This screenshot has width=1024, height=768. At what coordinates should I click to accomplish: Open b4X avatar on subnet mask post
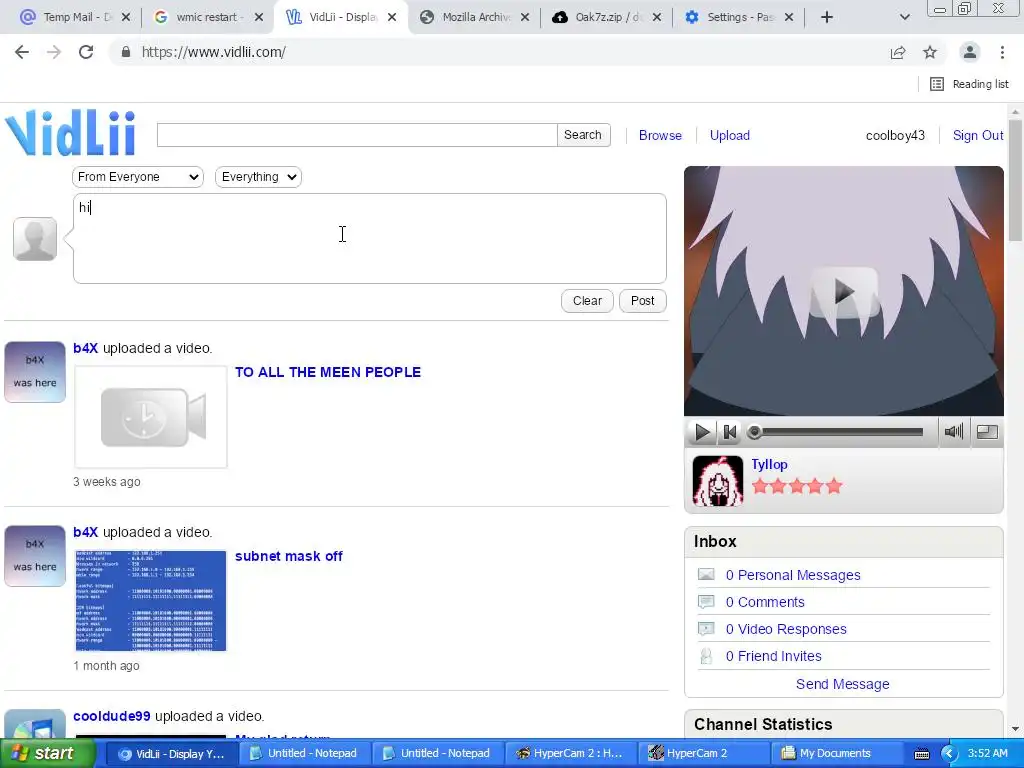(35, 556)
